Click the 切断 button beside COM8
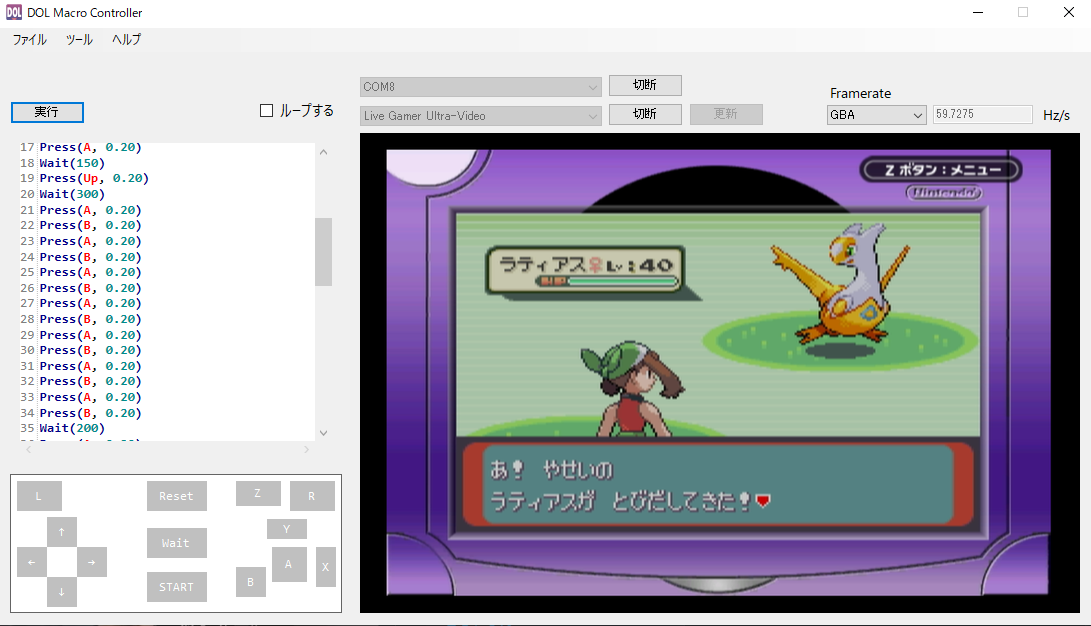This screenshot has height=626, width=1091. coord(645,85)
